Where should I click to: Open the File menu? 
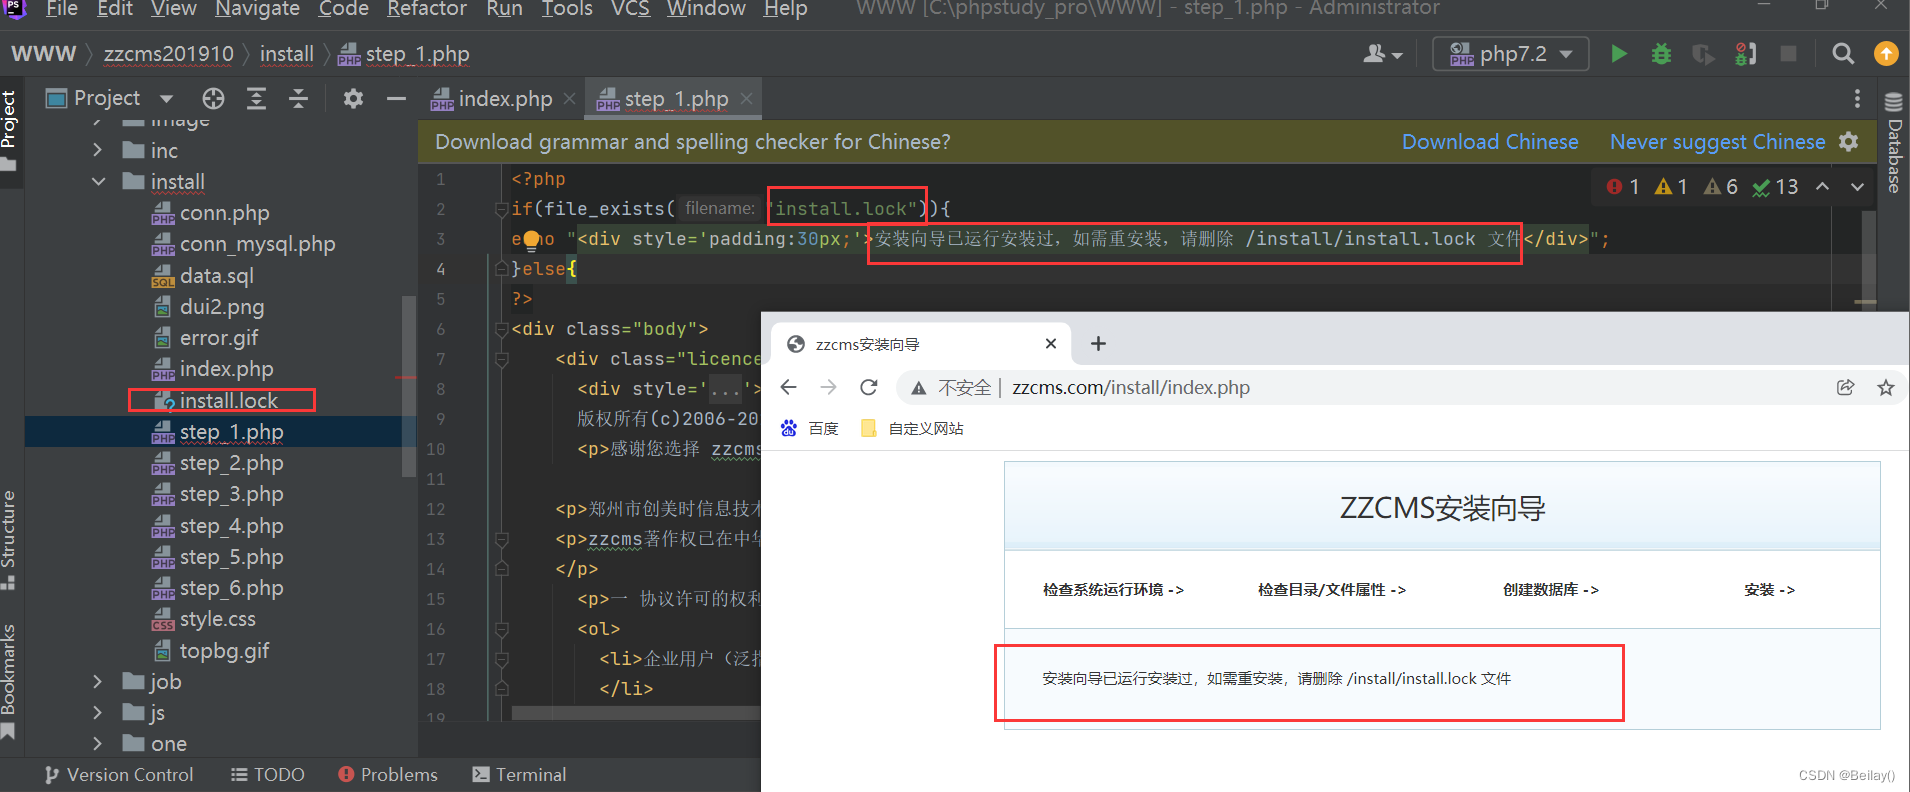click(61, 9)
